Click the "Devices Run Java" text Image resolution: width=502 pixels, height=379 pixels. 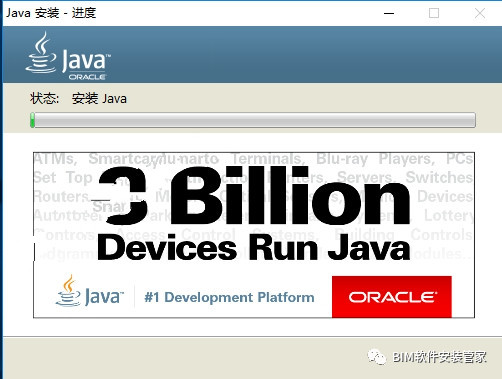pyautogui.click(x=254, y=248)
